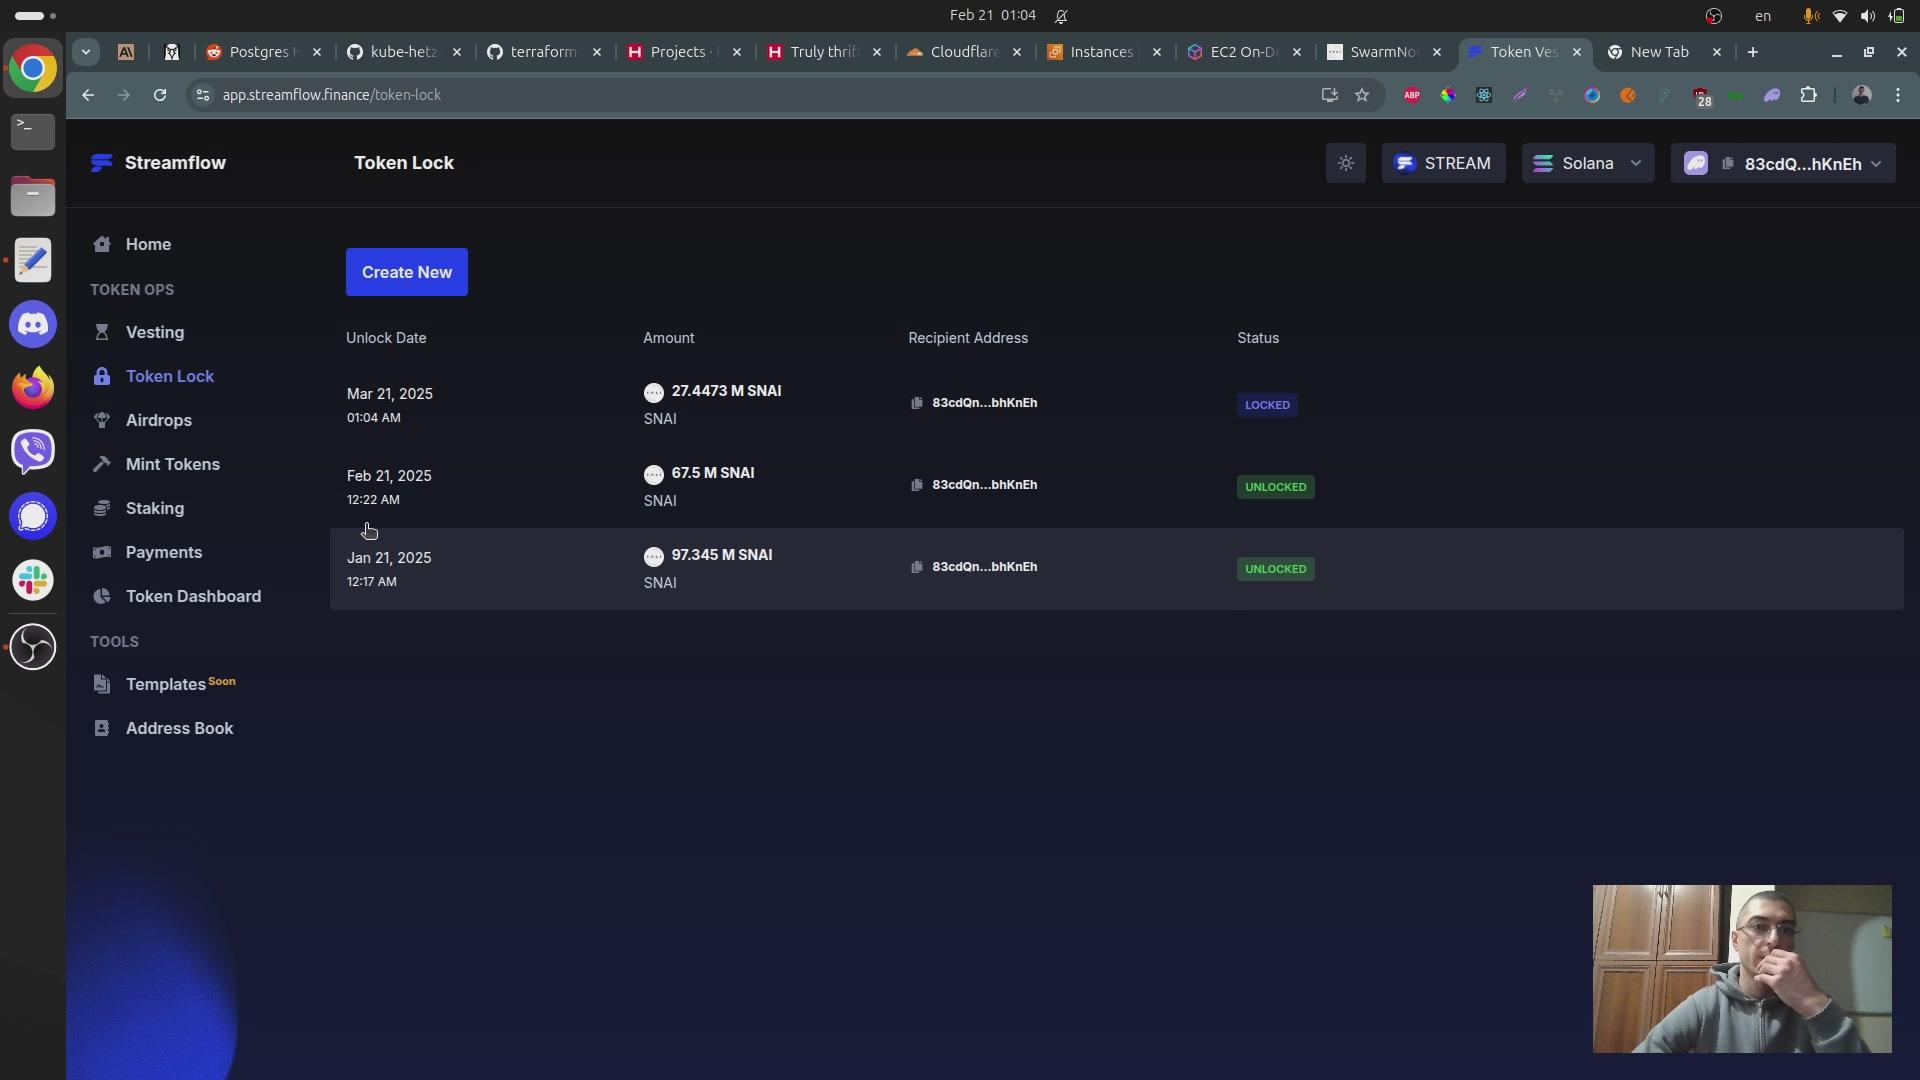Click Templates in Tools section
The width and height of the screenshot is (1920, 1080).
coord(165,684)
